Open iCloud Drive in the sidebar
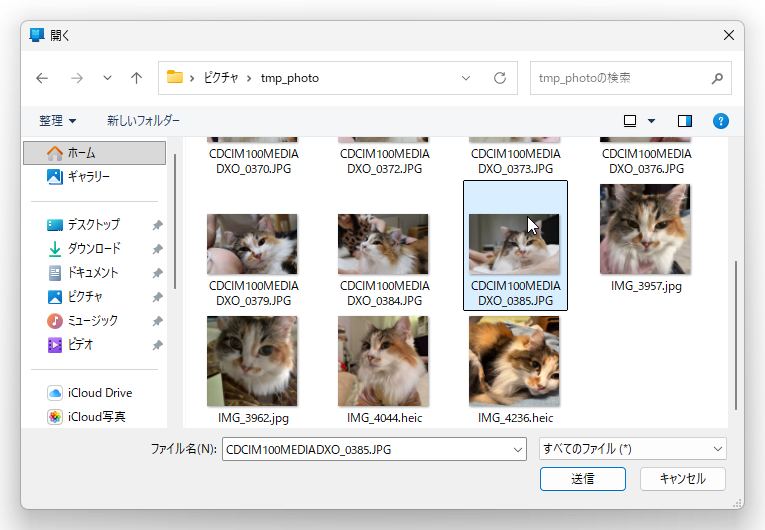Viewport: 765px width, 530px height. click(x=90, y=393)
